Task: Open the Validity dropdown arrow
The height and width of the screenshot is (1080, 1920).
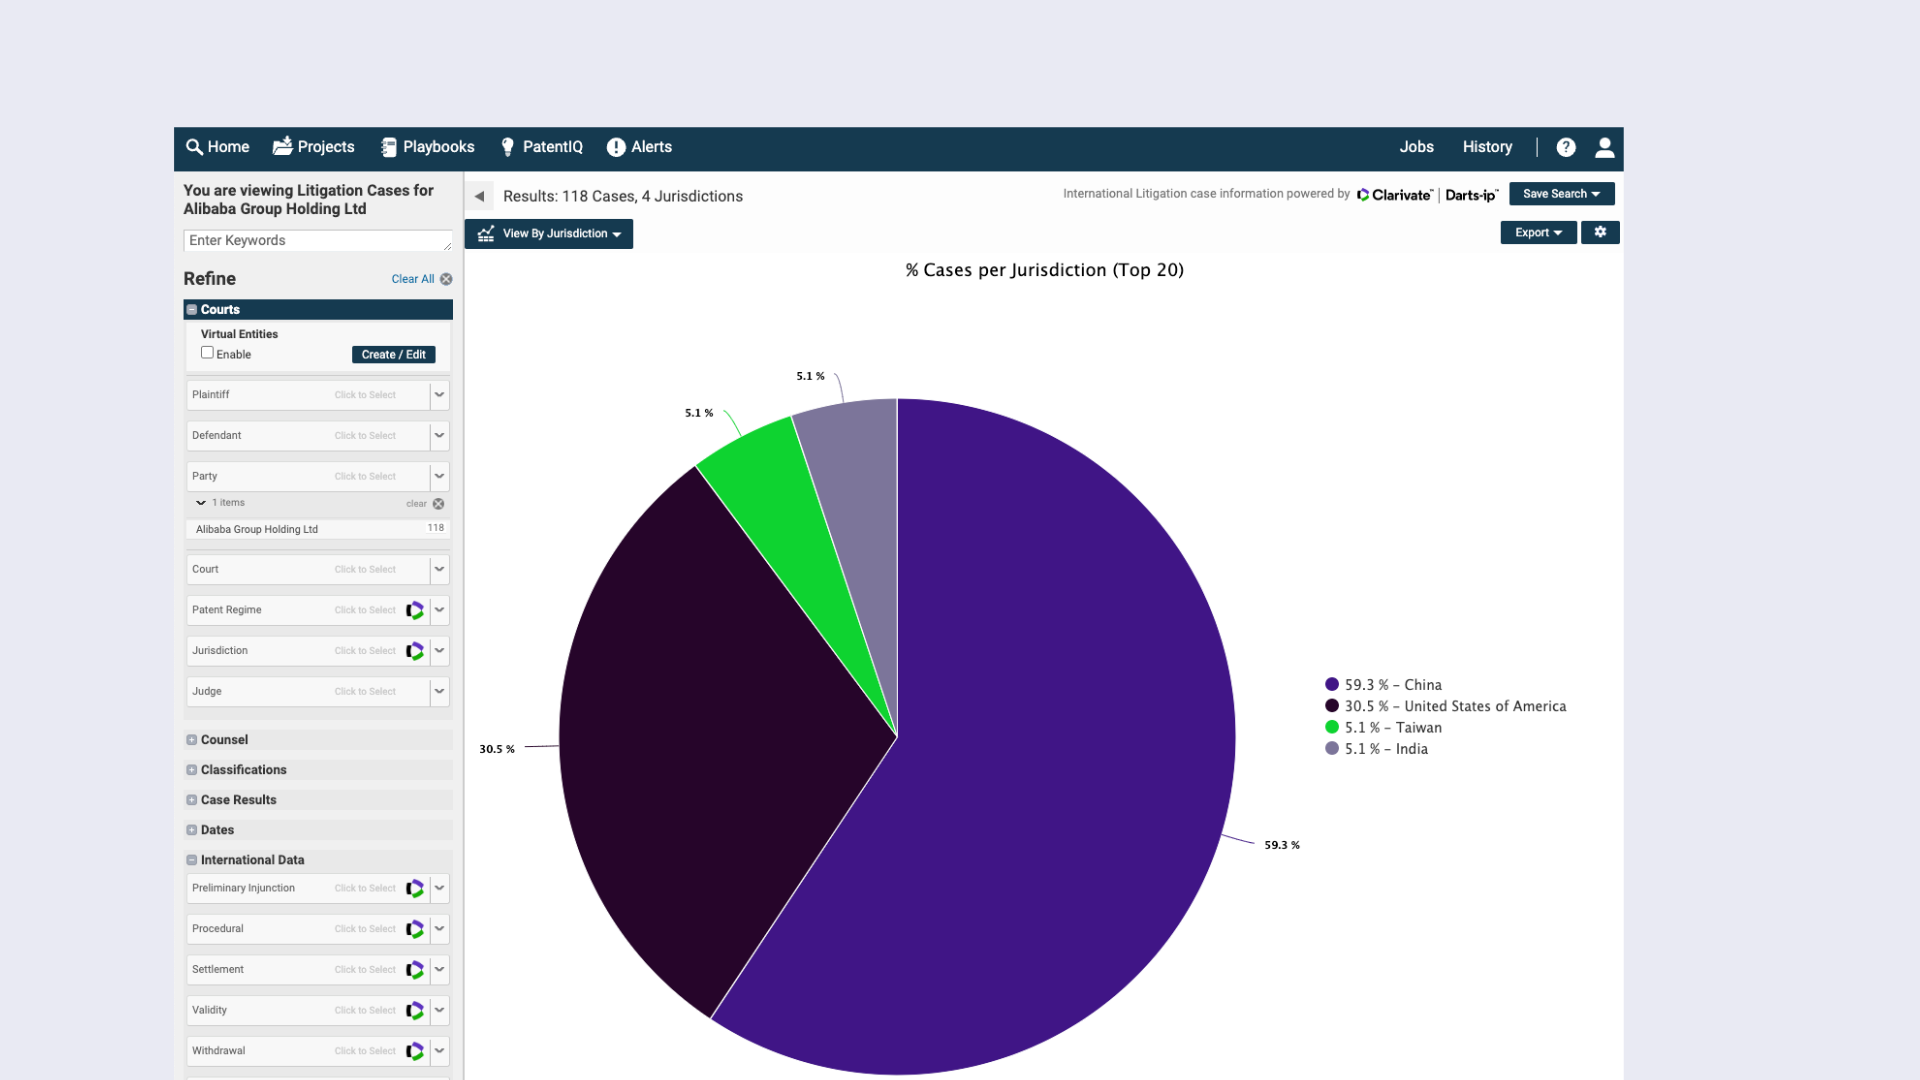Action: (439, 1011)
